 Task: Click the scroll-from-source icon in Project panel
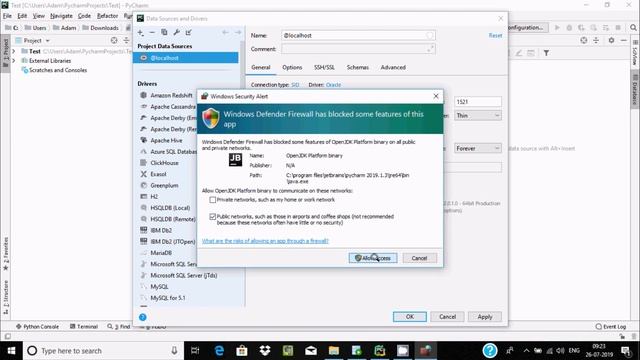click(x=114, y=40)
